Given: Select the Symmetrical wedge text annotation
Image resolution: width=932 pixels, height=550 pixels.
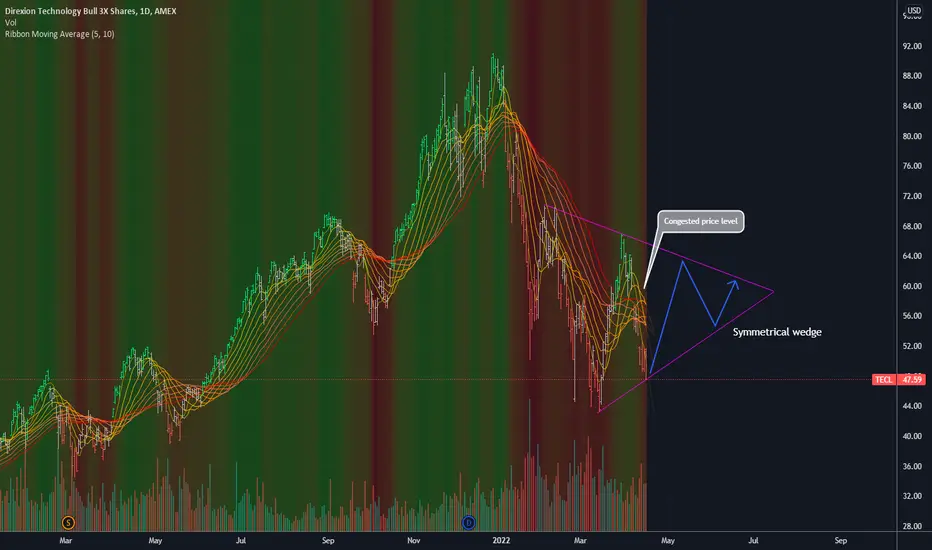Looking at the screenshot, I should (777, 332).
